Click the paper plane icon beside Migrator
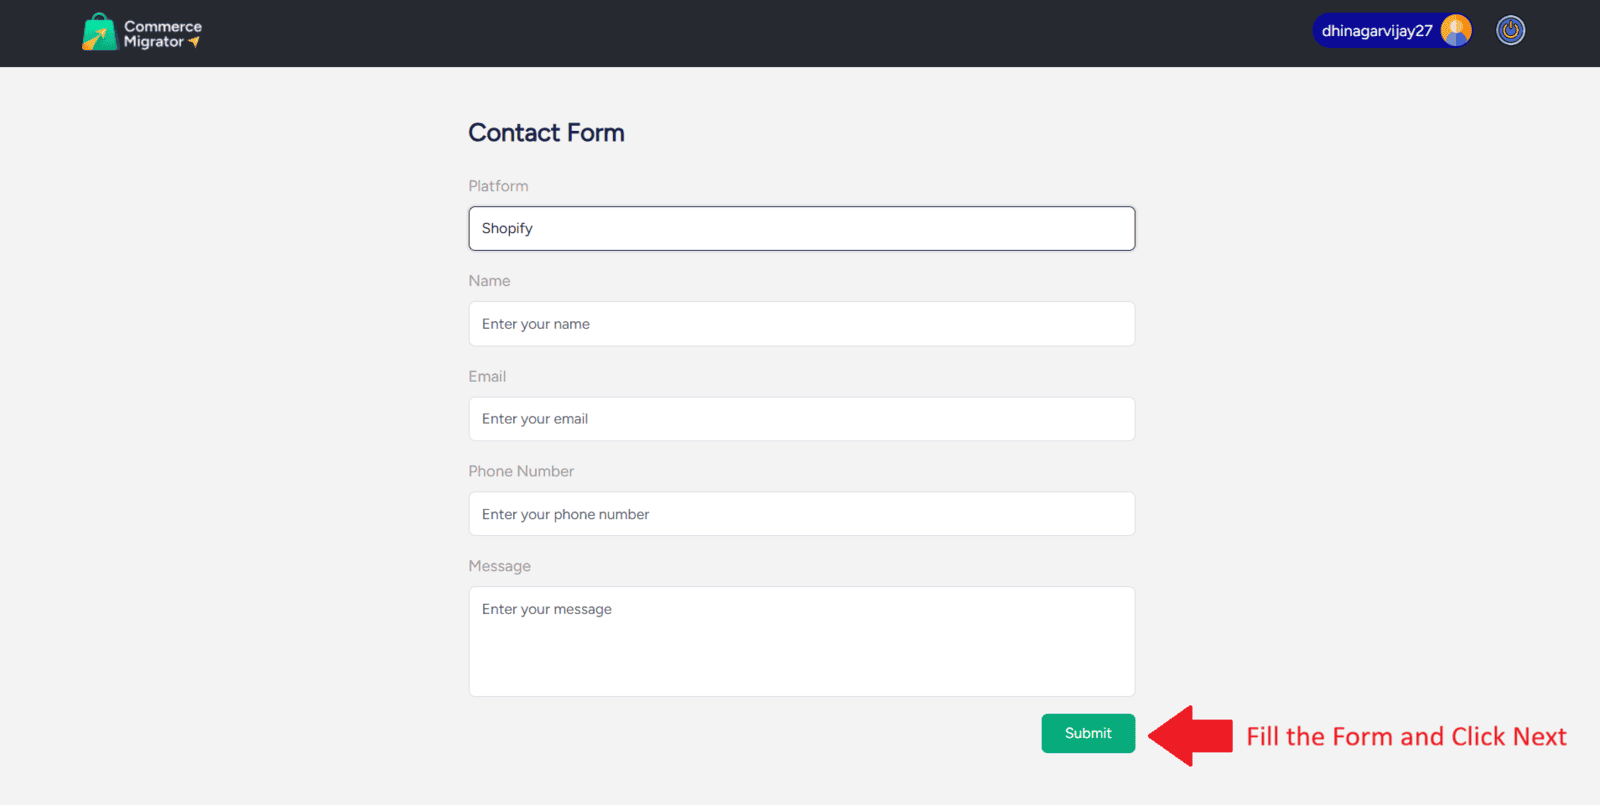This screenshot has width=1600, height=806. 194,42
